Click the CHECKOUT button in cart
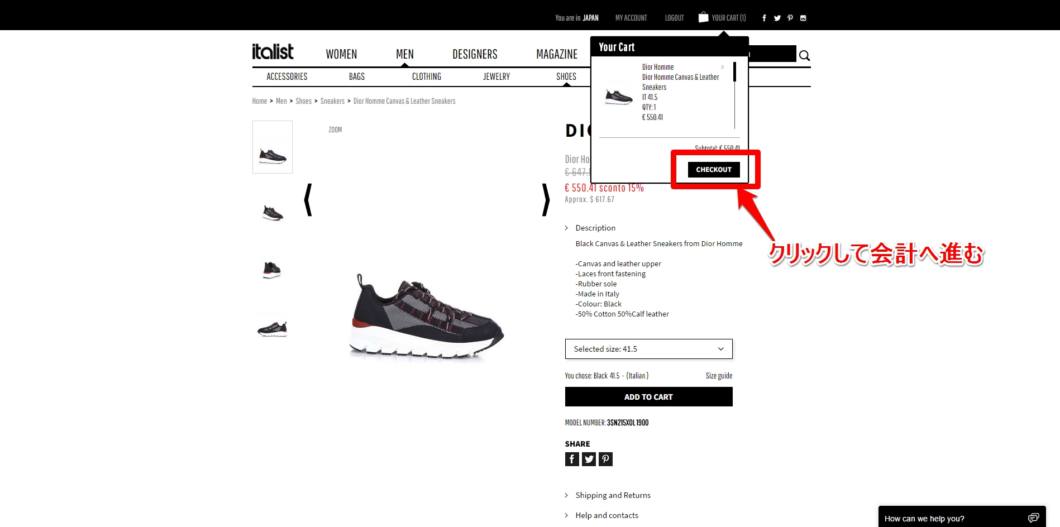 click(x=714, y=170)
